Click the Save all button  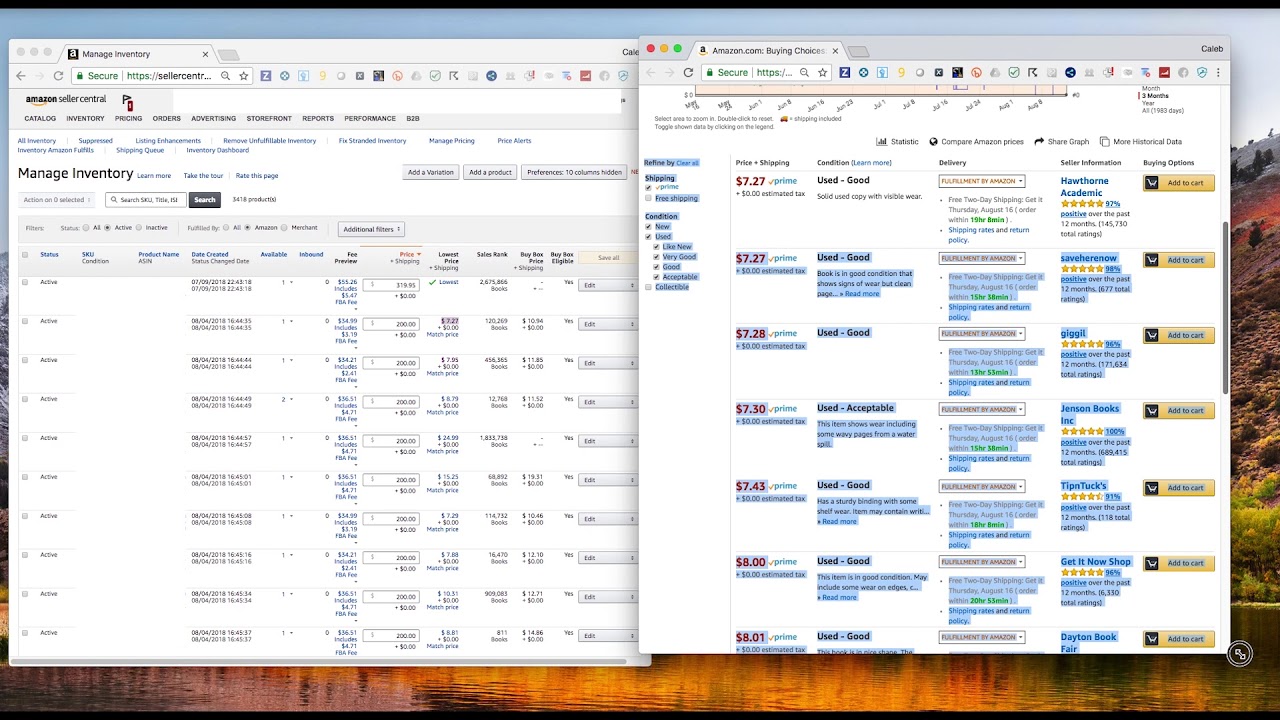pyautogui.click(x=608, y=258)
